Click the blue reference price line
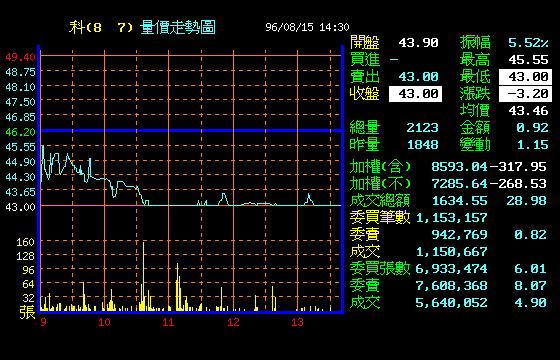The width and height of the screenshot is (560, 360). tap(191, 130)
